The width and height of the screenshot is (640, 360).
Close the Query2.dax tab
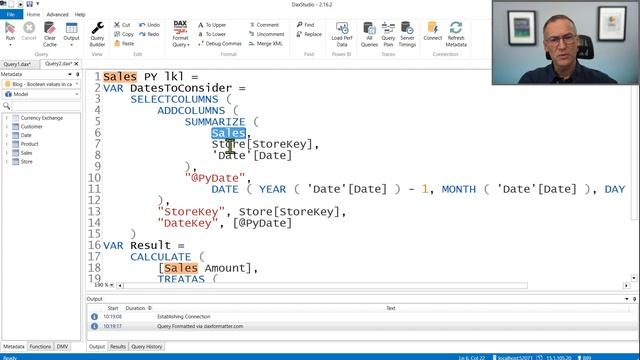click(x=76, y=64)
